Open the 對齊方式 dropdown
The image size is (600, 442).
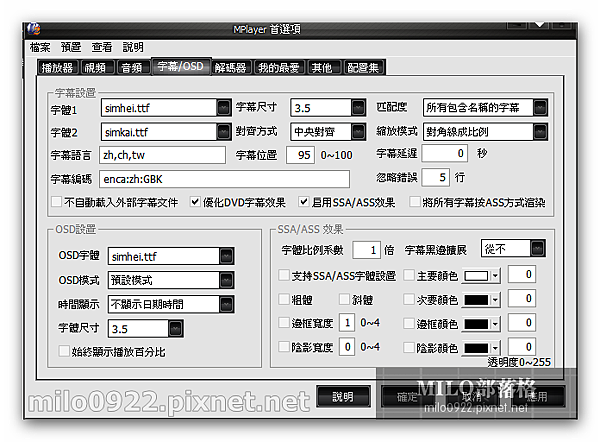click(358, 132)
